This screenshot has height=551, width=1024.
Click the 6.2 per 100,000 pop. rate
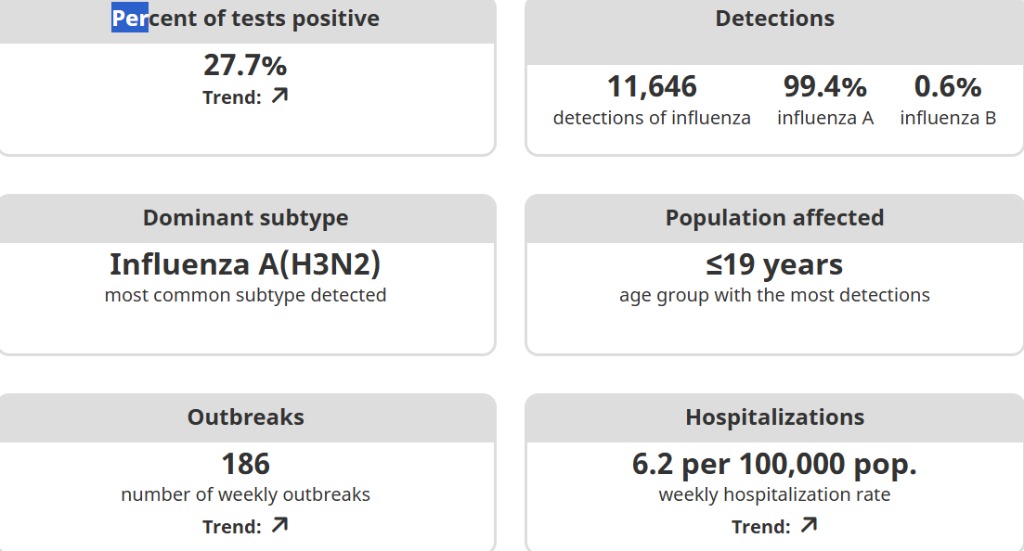tap(774, 464)
